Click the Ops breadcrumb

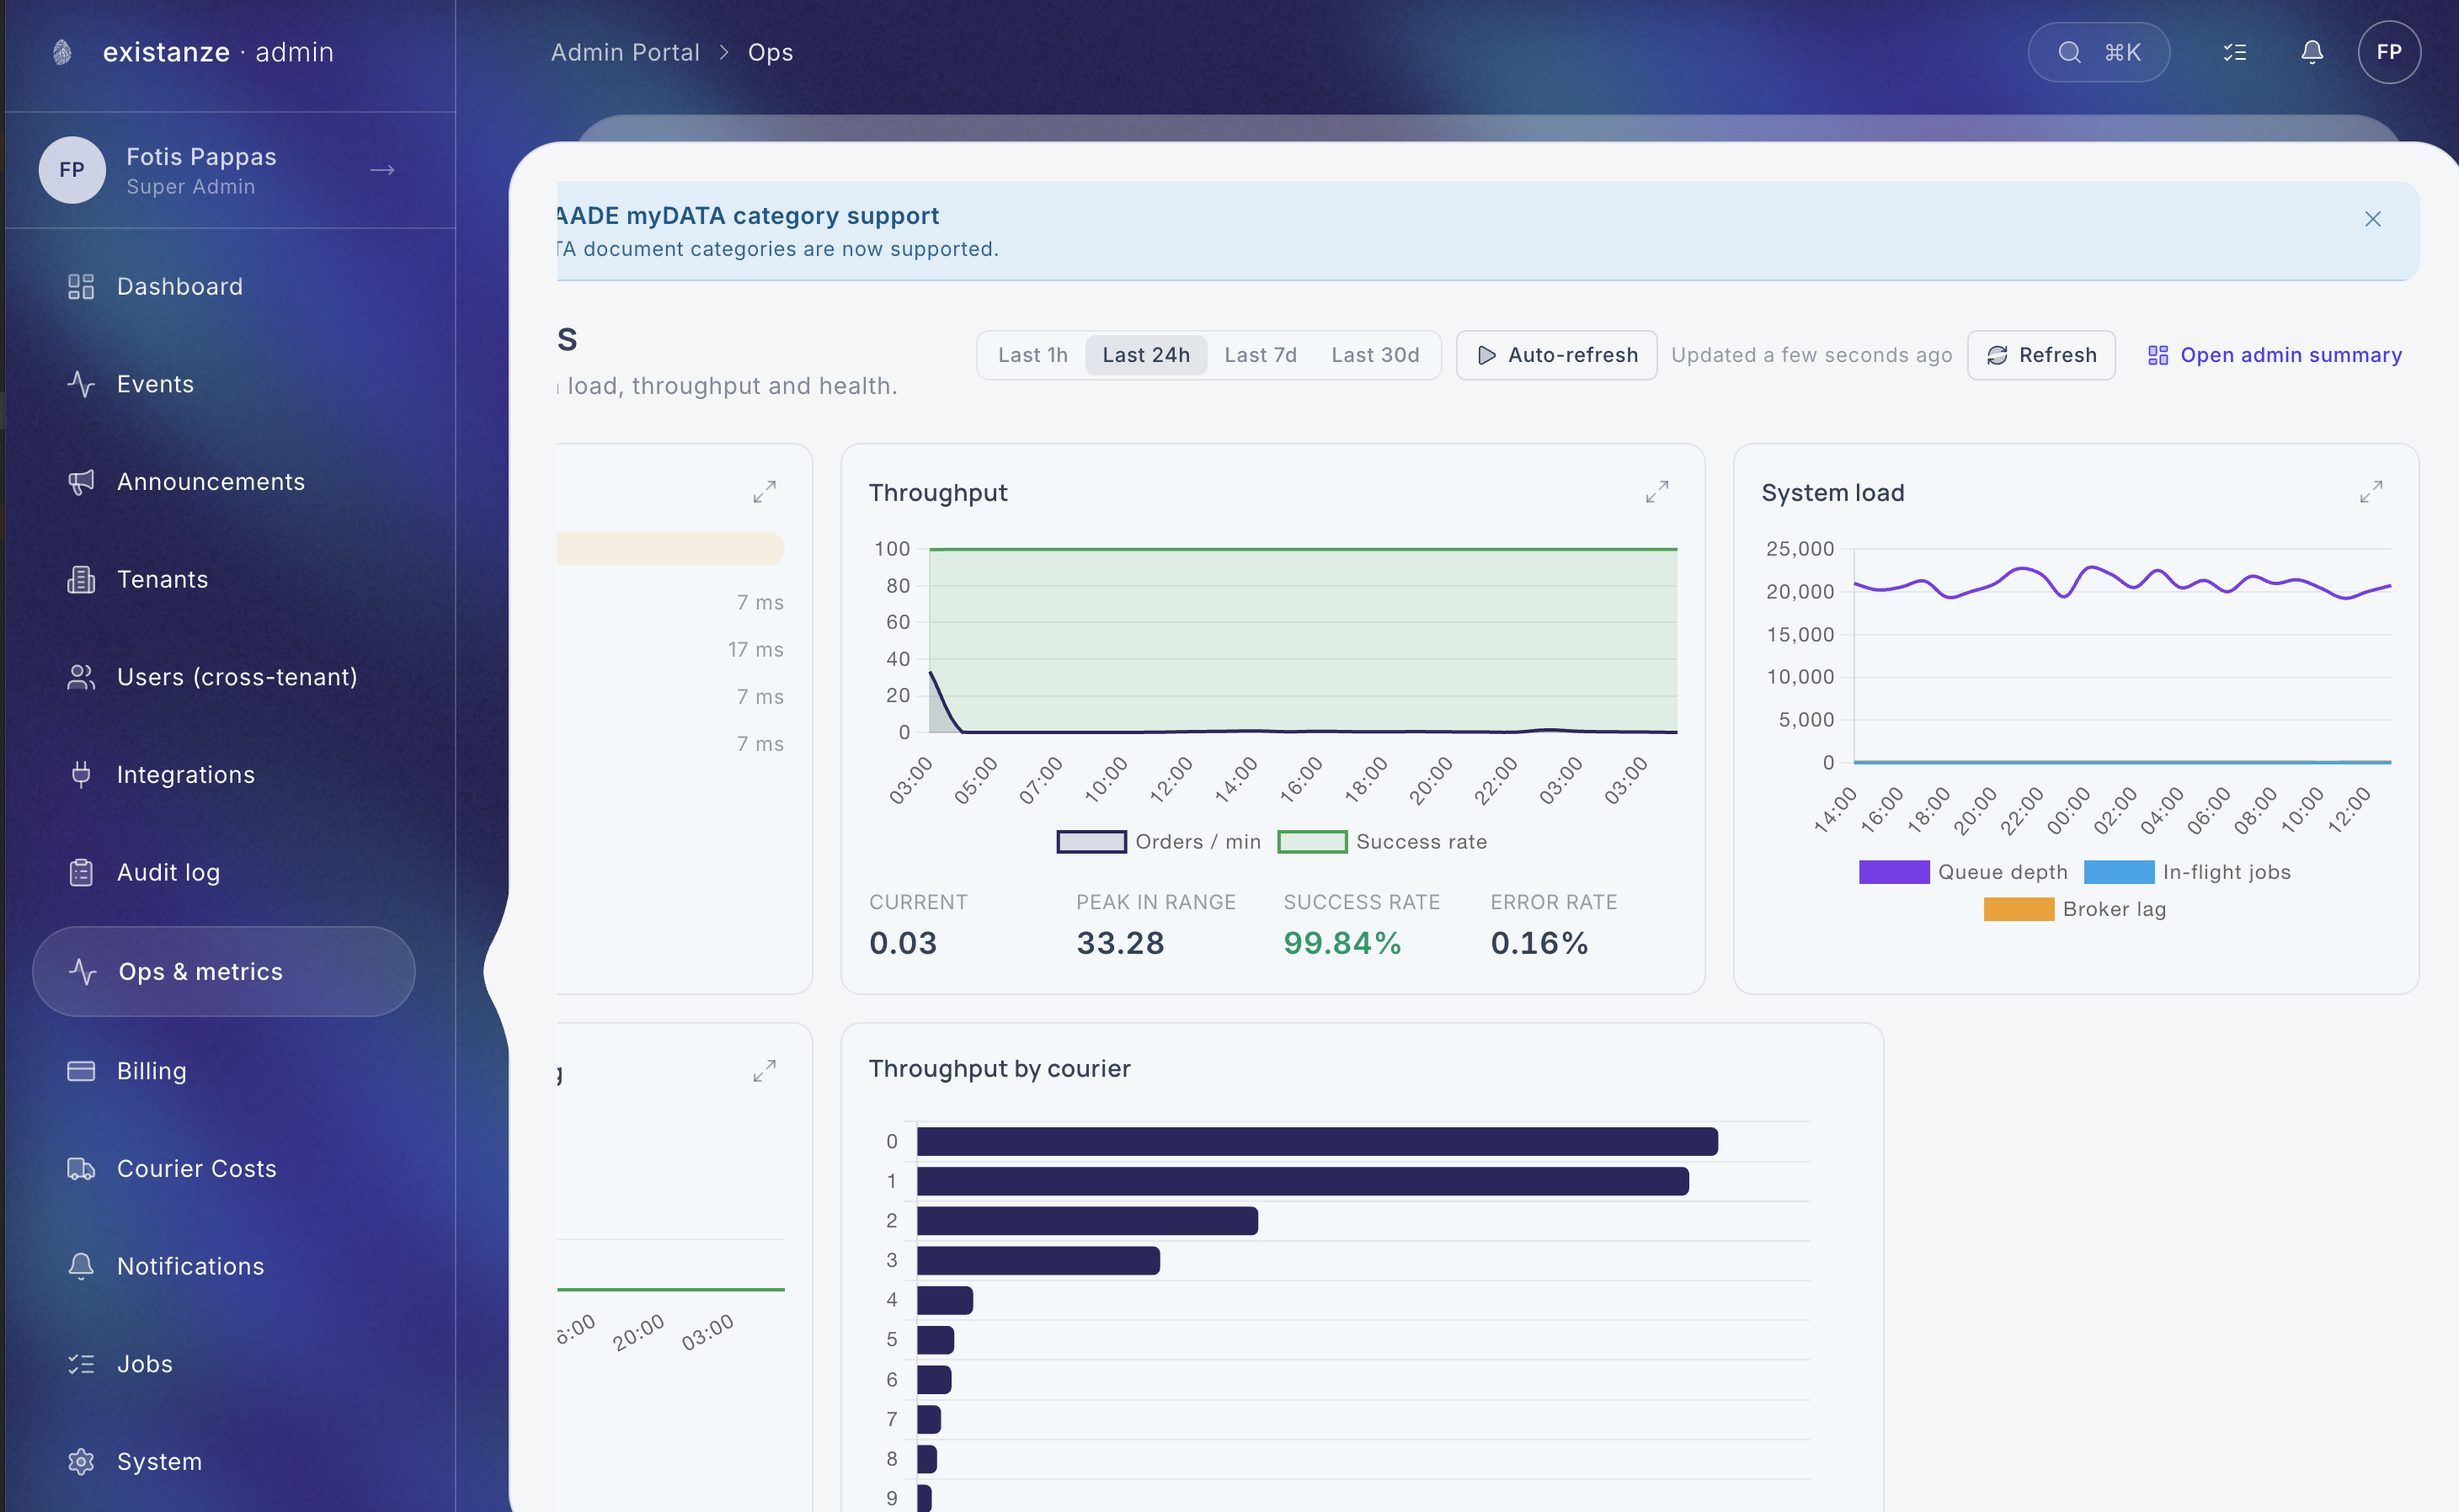click(770, 52)
